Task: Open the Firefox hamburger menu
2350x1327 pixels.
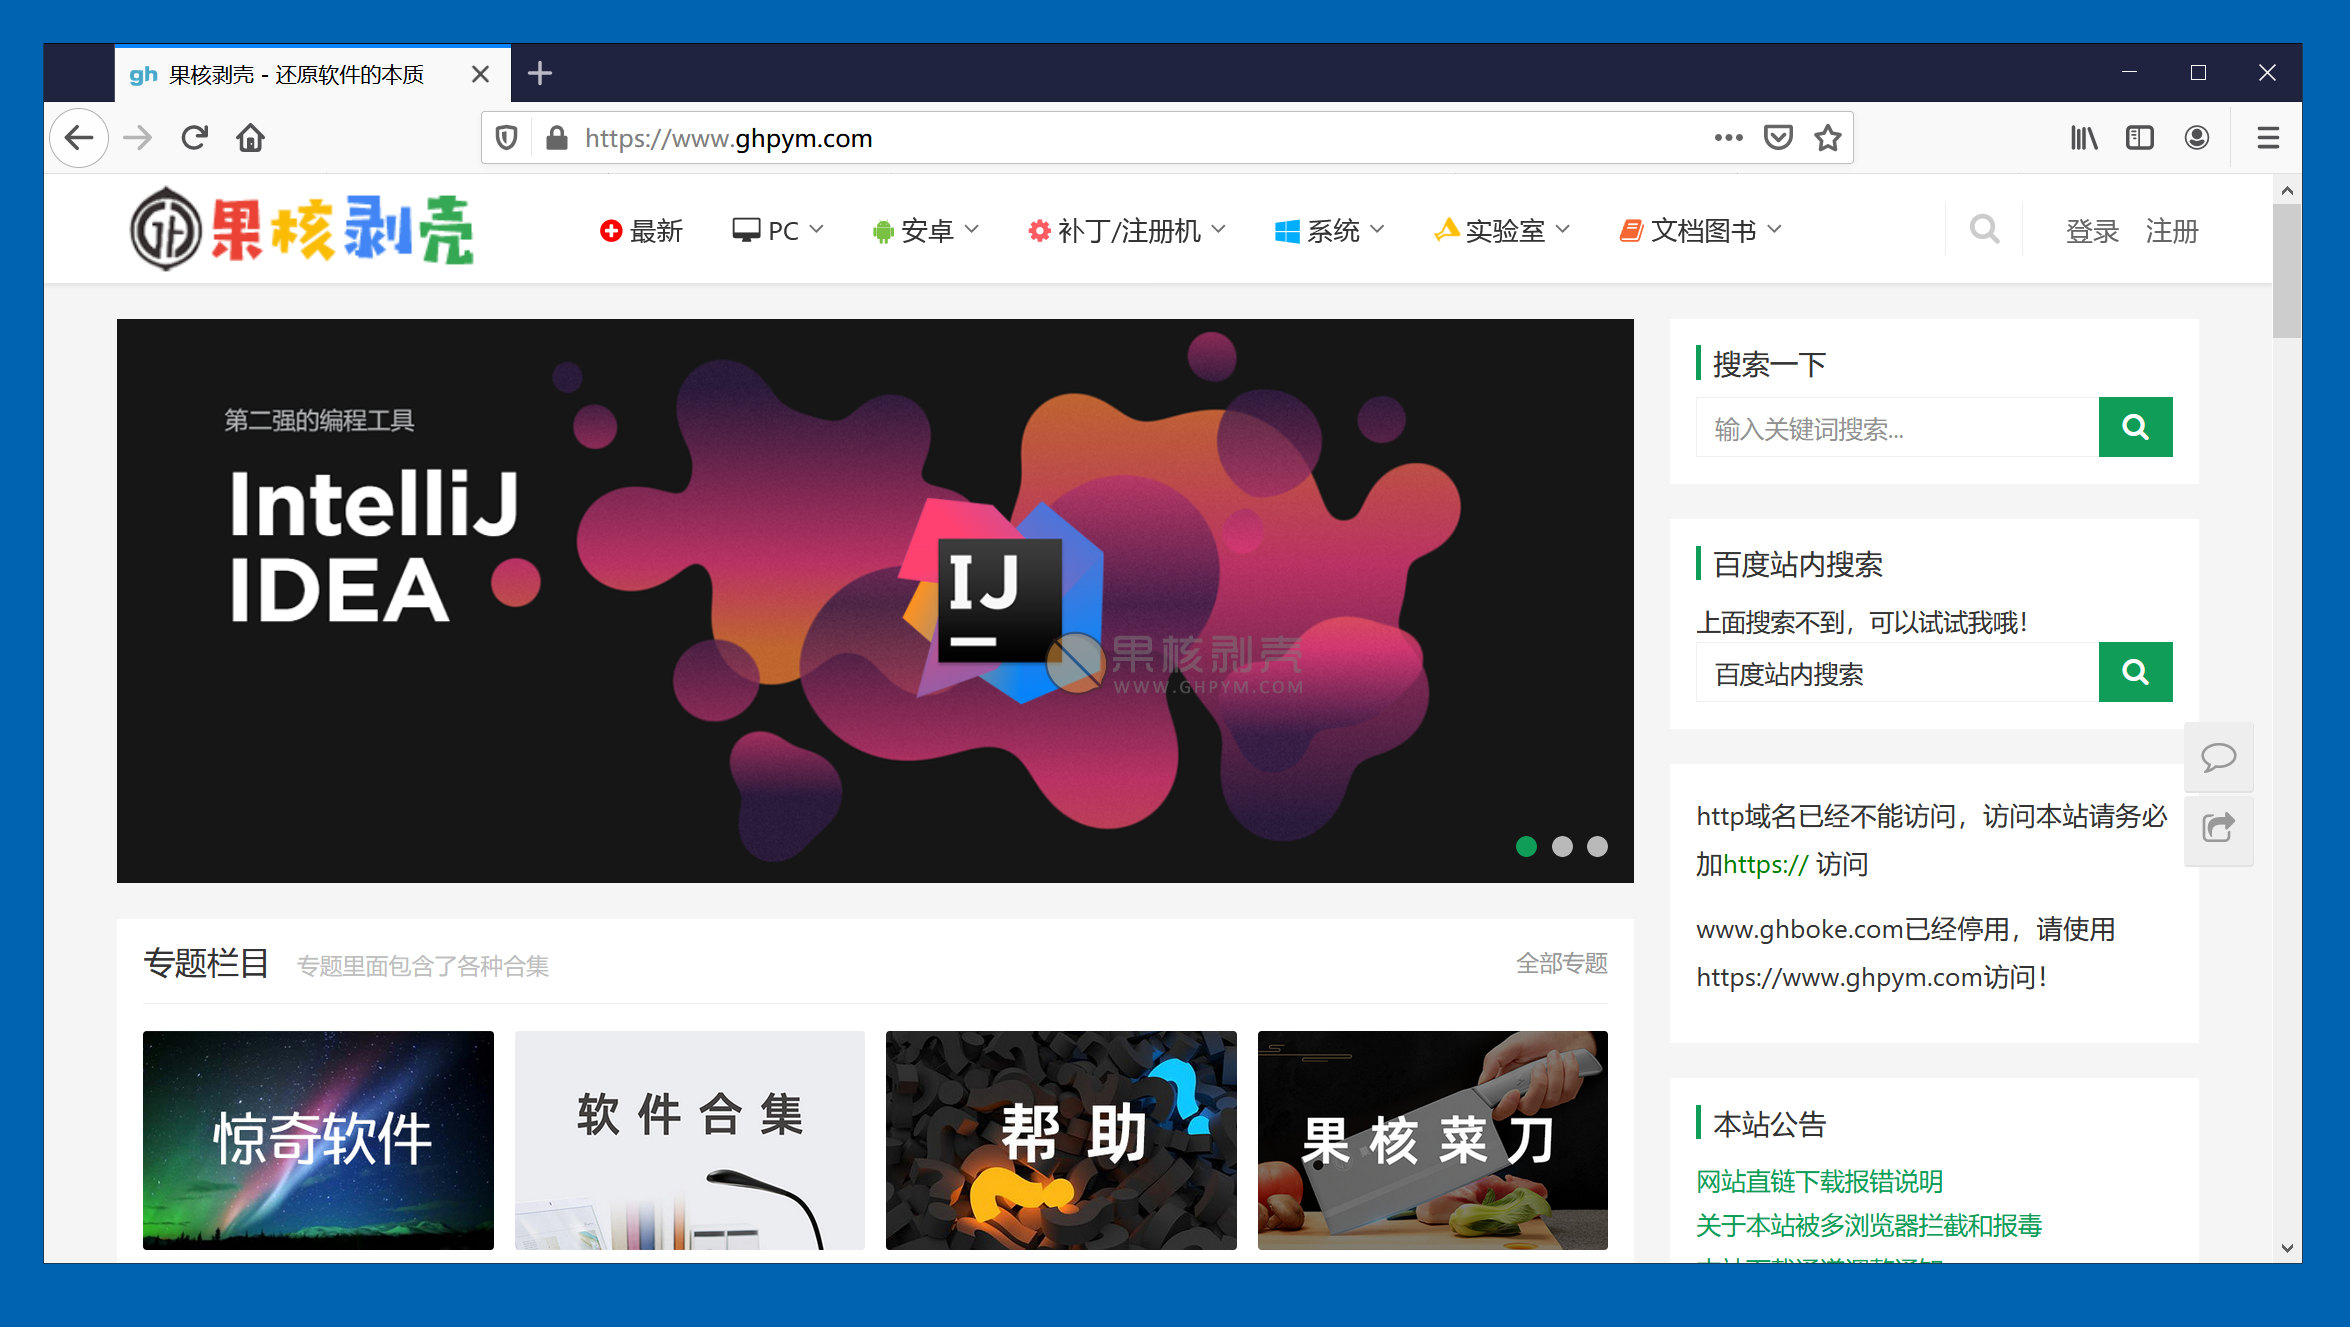Action: [2267, 138]
